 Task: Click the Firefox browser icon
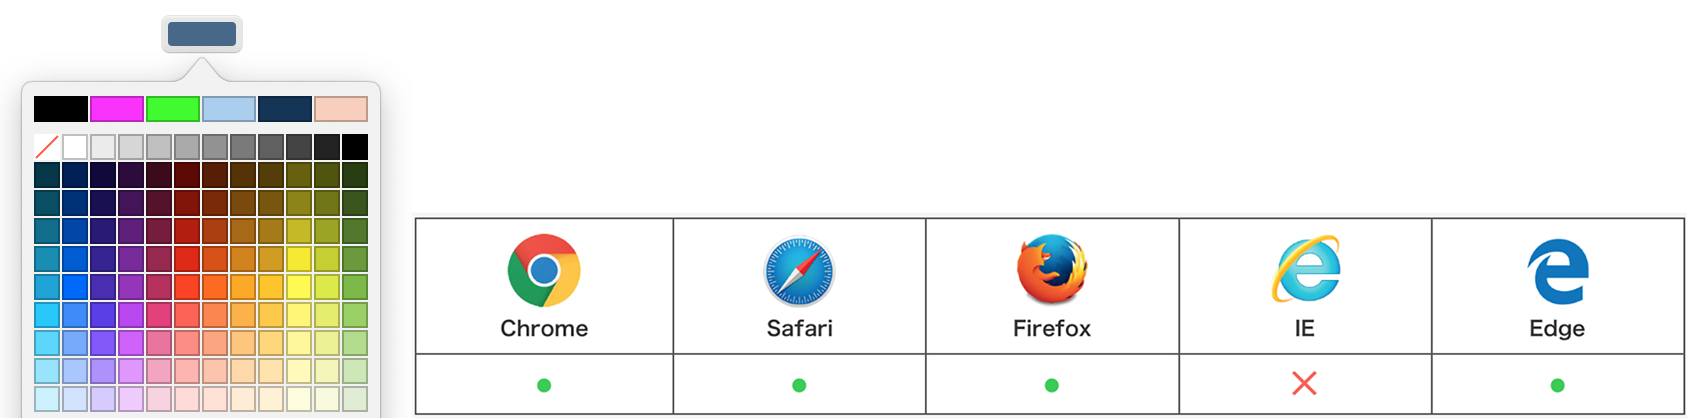coord(1052,270)
